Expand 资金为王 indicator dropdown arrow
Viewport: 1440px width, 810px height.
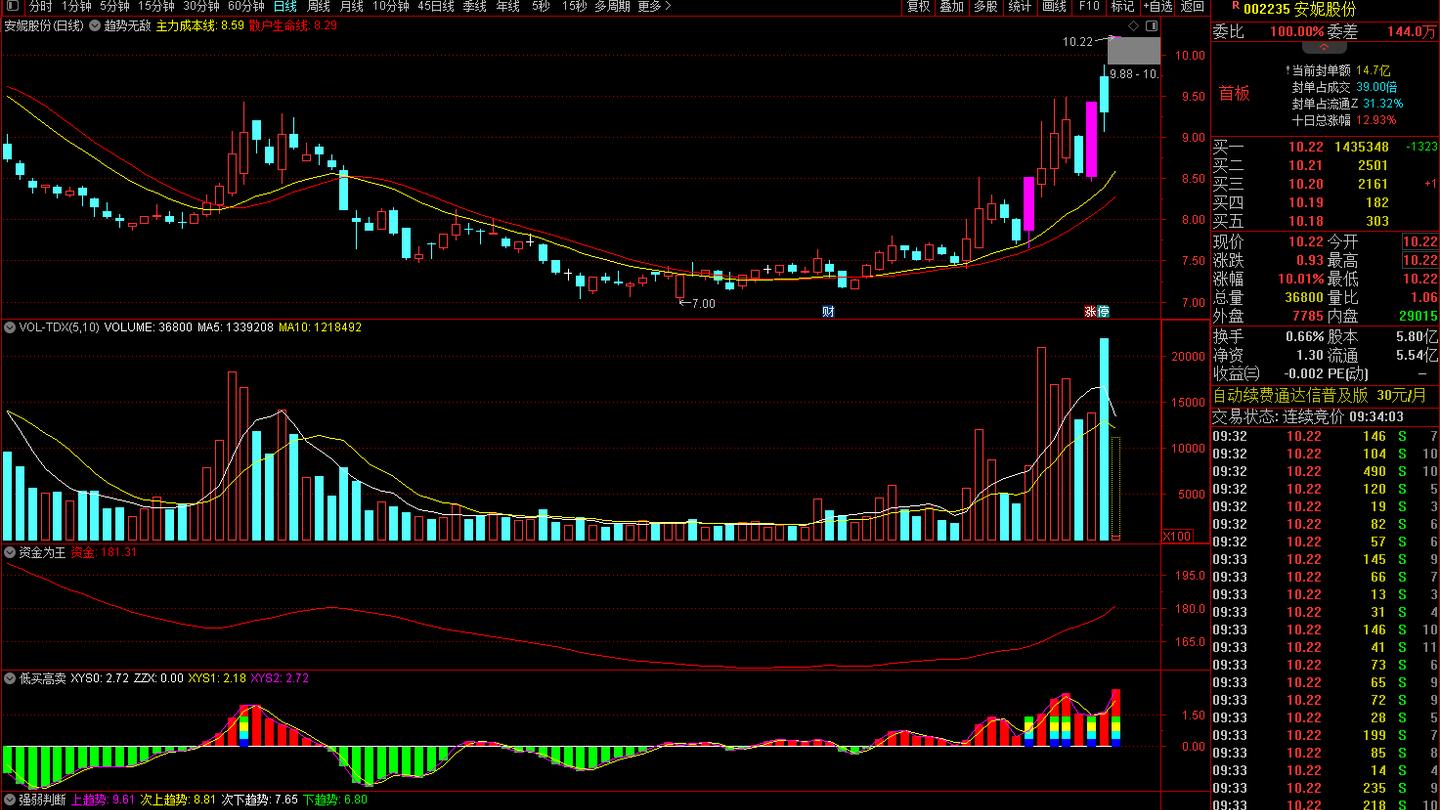(10, 552)
